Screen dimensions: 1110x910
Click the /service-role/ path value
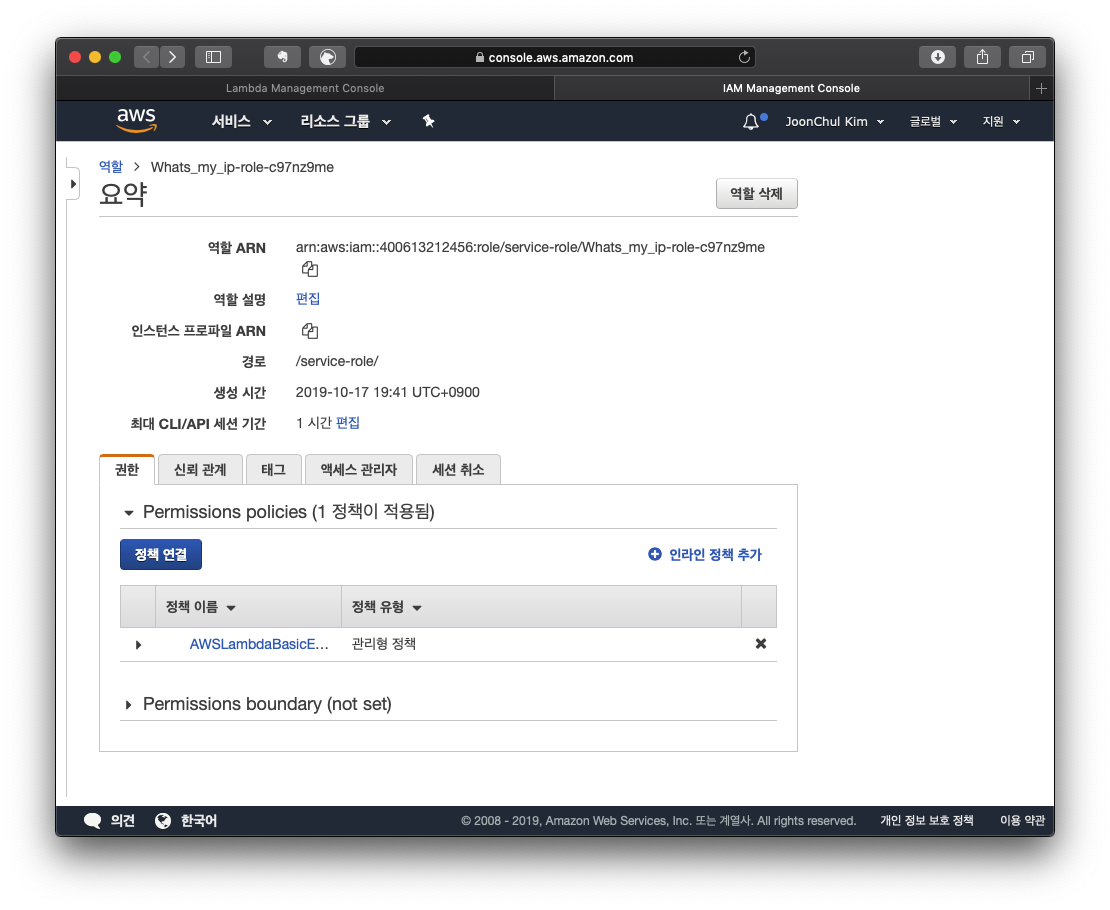[337, 361]
